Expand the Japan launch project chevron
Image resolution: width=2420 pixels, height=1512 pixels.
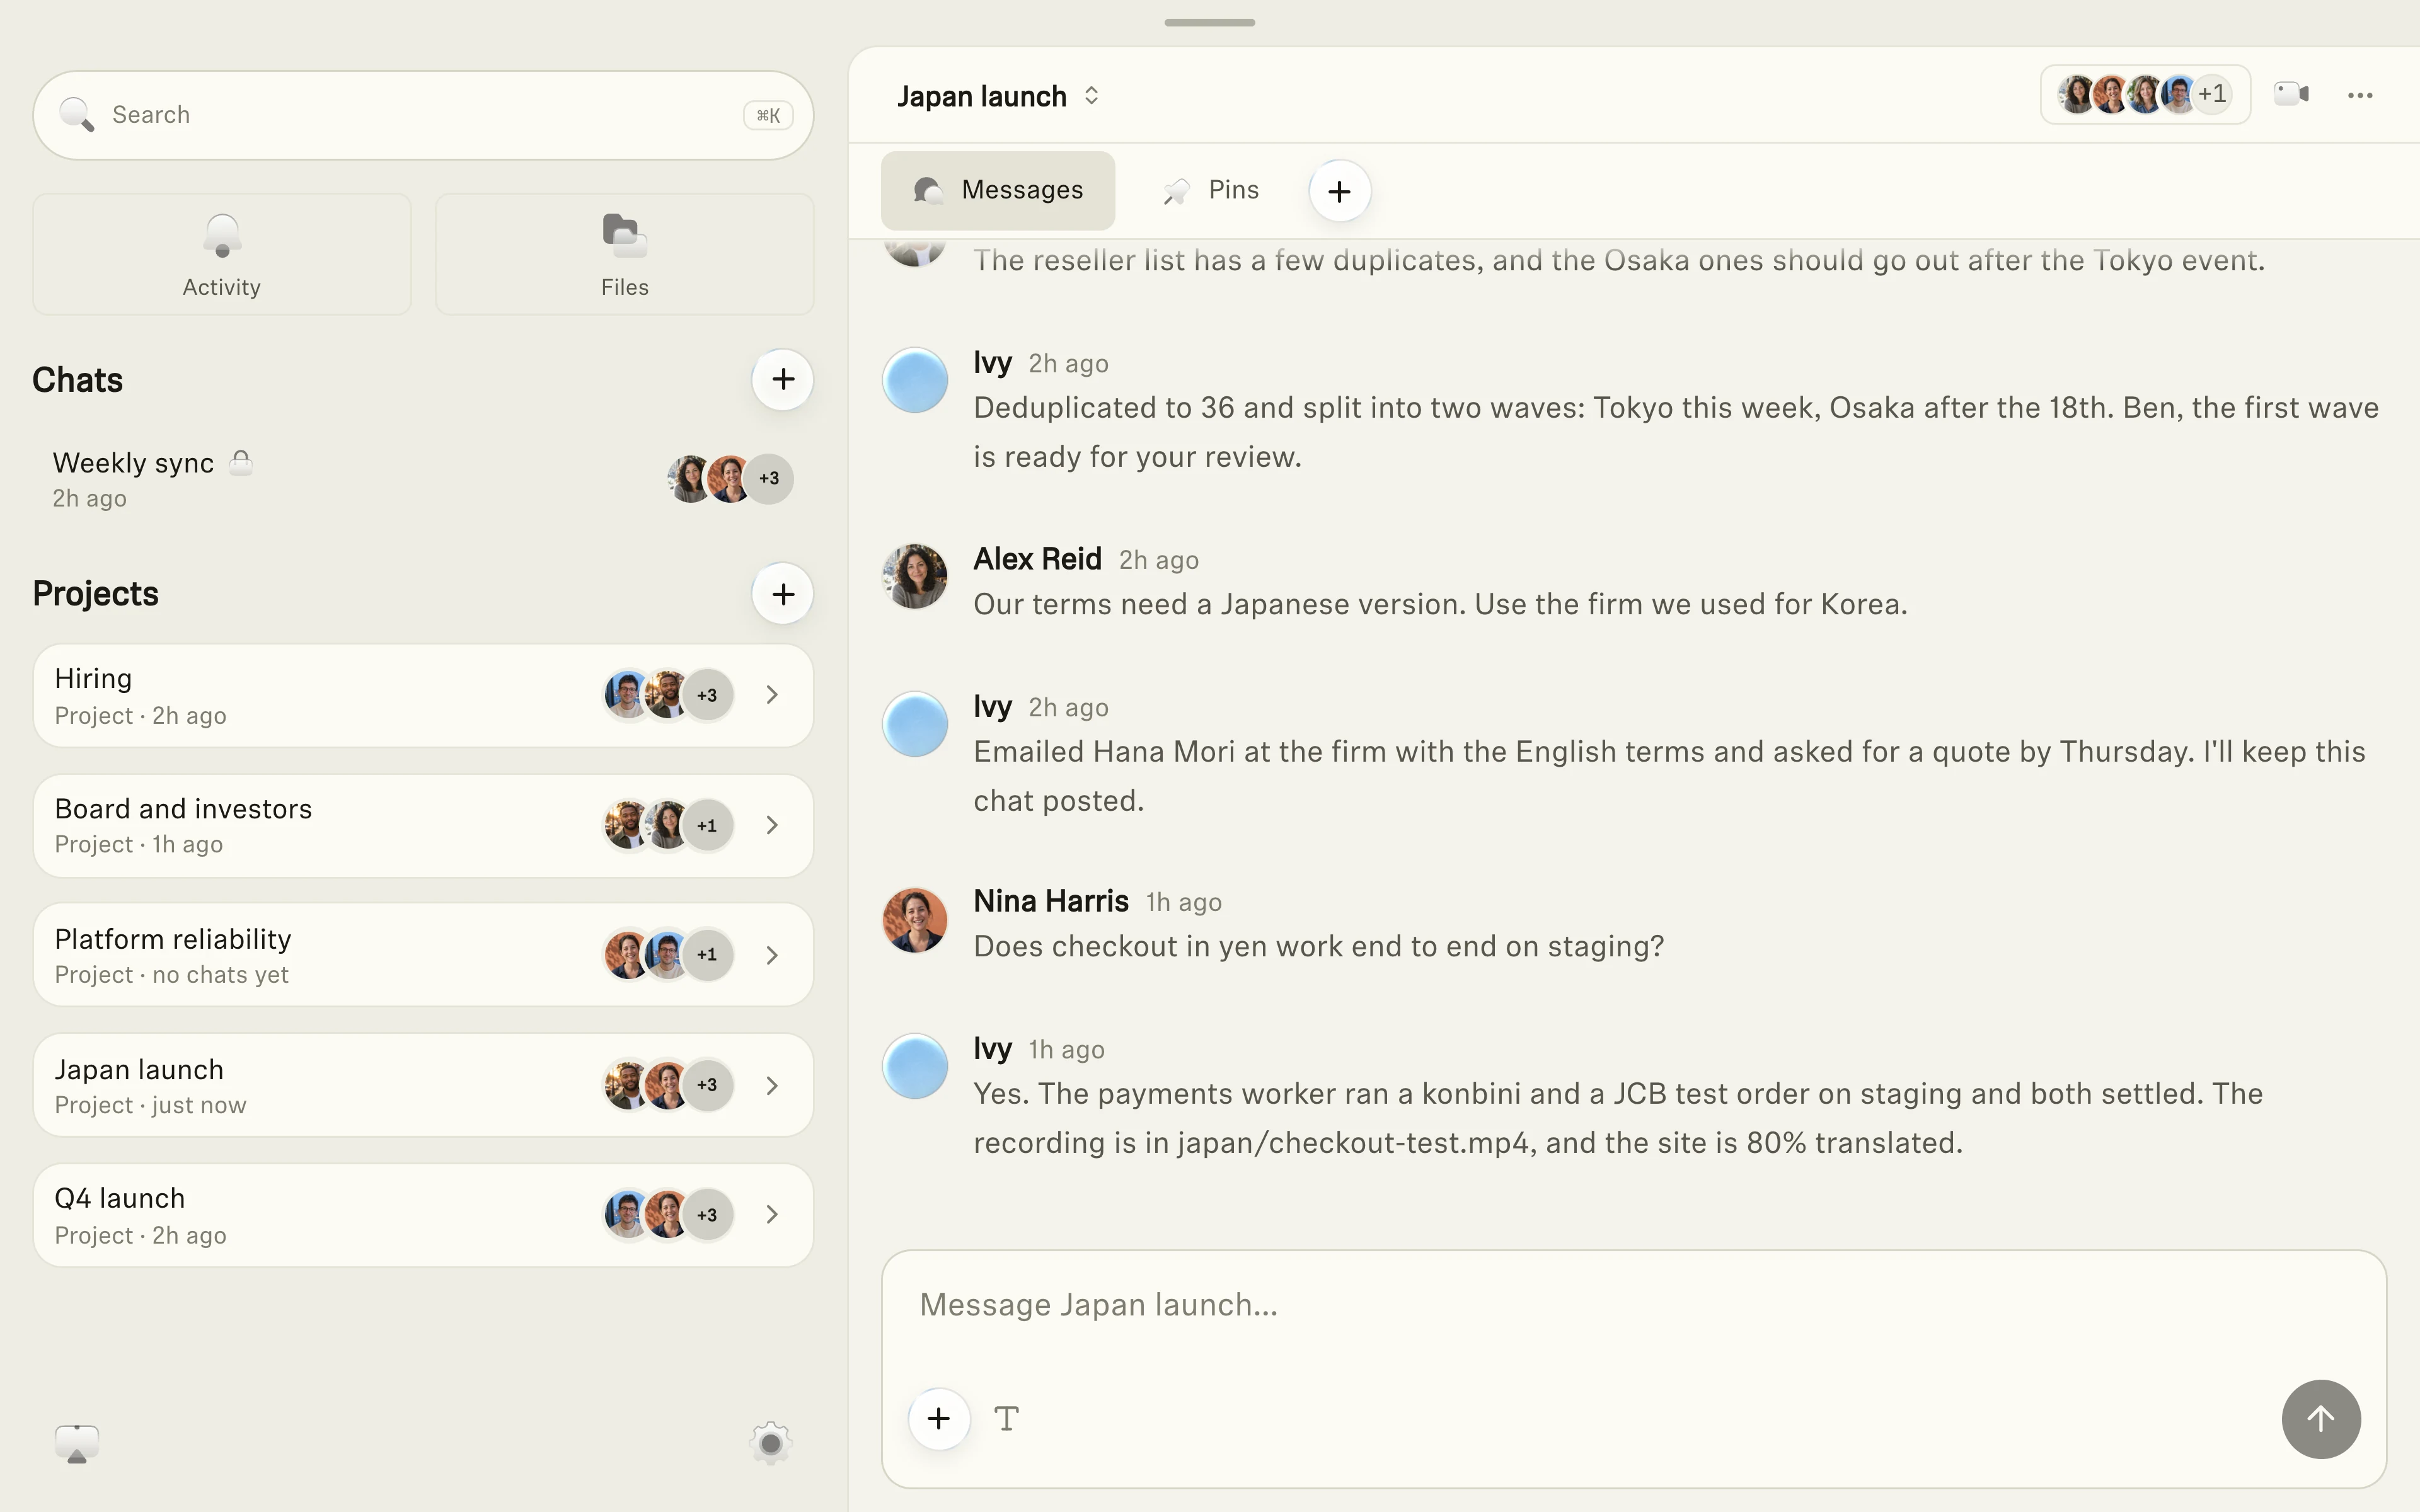[772, 1085]
